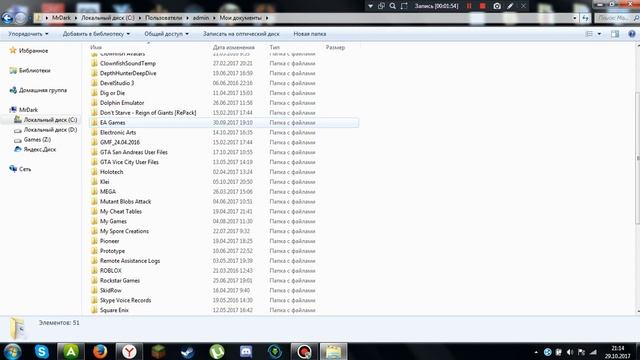Click 'admin' breadcrumb segment

[x=200, y=18]
